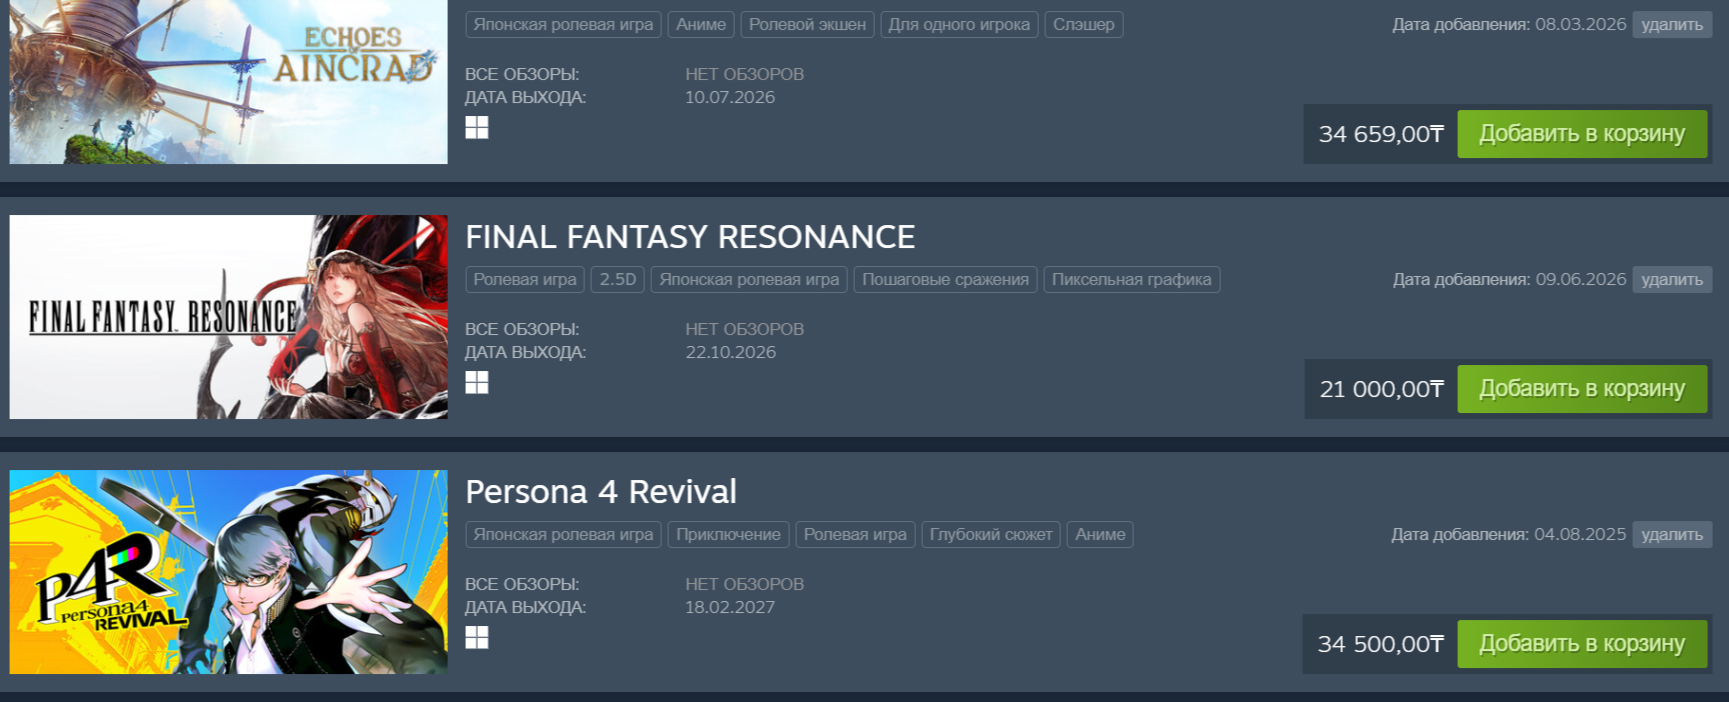
Task: Add Echoes of Aincrad to cart
Action: pyautogui.click(x=1582, y=134)
